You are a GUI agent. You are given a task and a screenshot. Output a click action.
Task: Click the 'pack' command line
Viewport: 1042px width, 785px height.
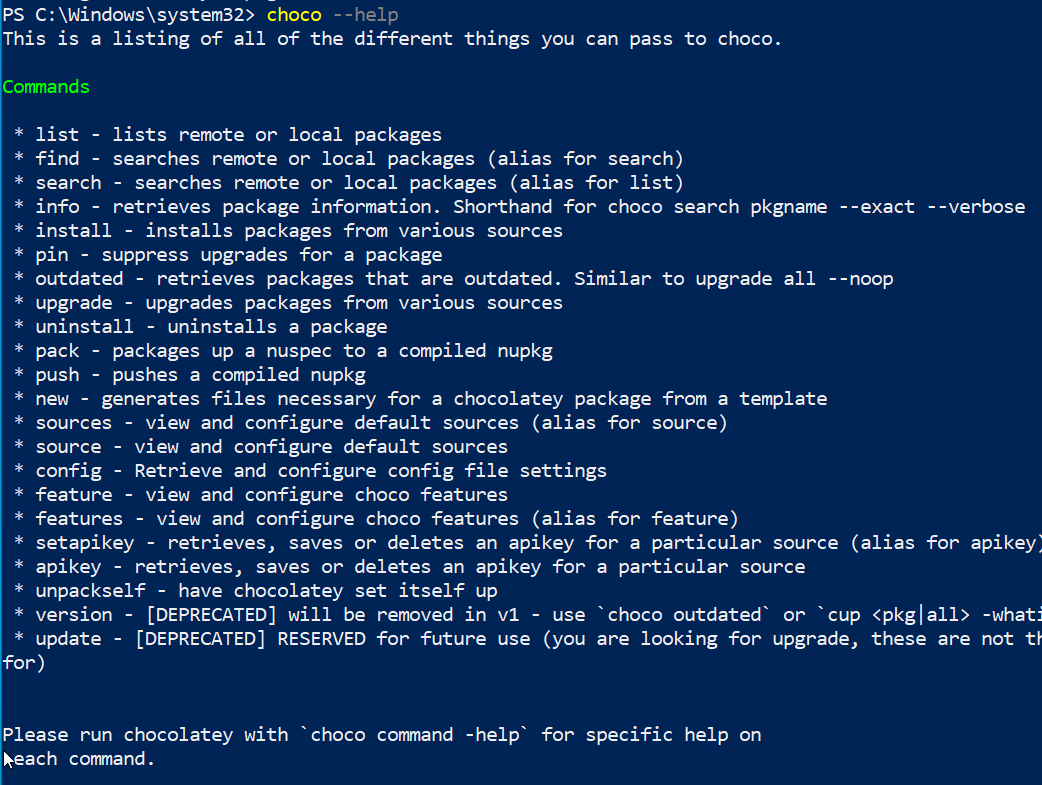coord(283,351)
